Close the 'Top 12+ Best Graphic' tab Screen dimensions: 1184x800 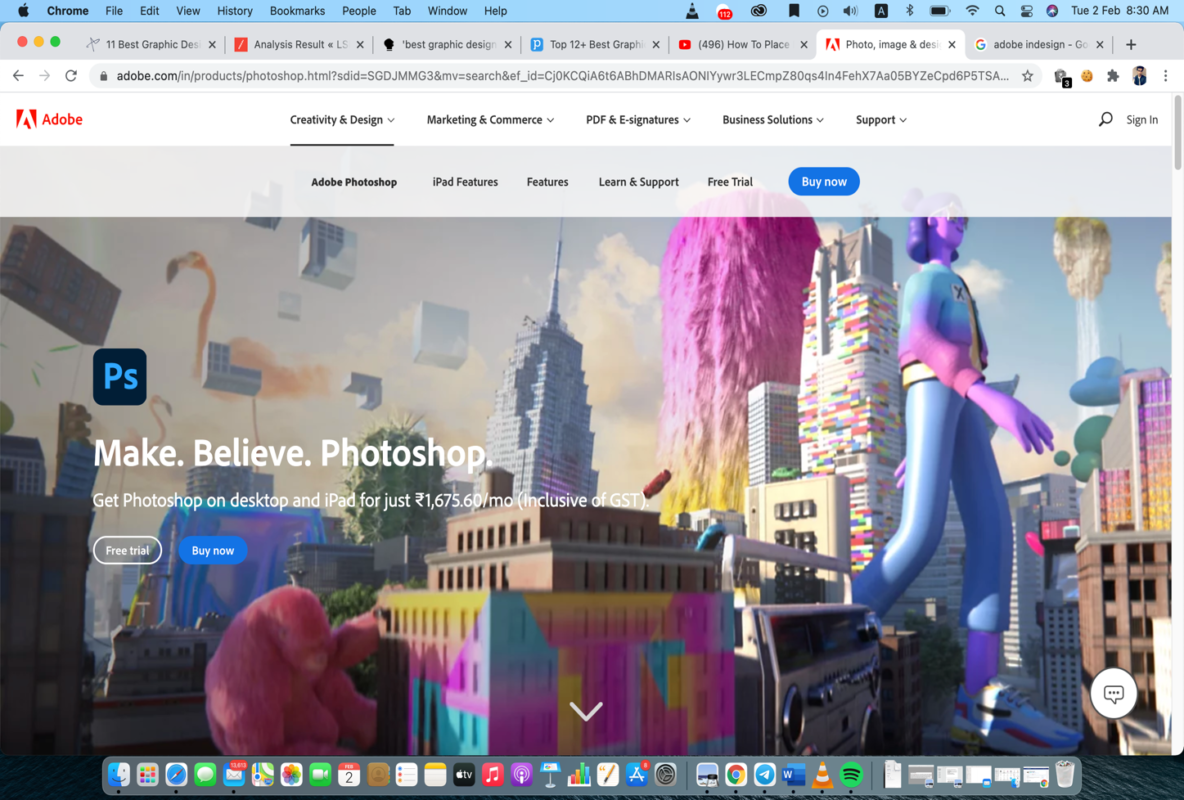point(655,45)
